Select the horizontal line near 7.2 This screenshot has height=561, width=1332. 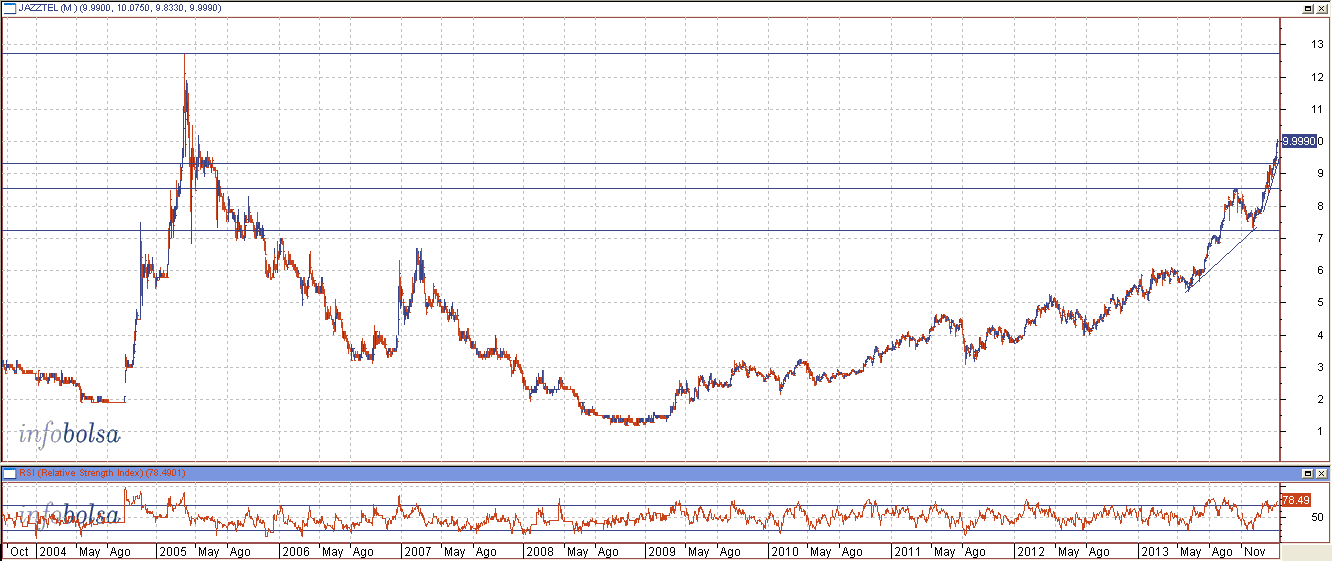tap(640, 231)
